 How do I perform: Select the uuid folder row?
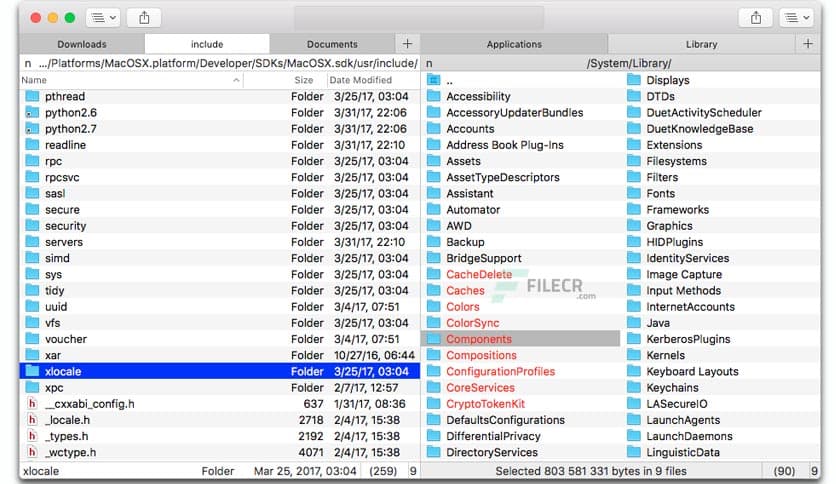(220, 306)
